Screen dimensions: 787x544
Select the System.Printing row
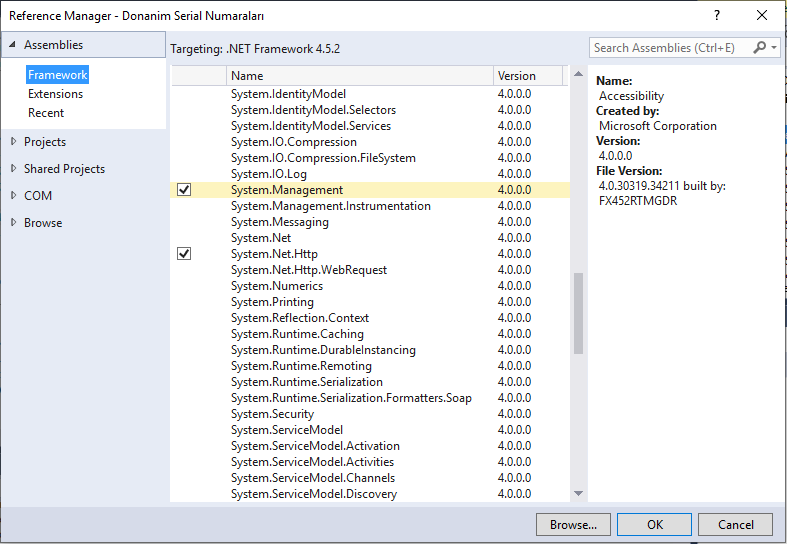(370, 302)
